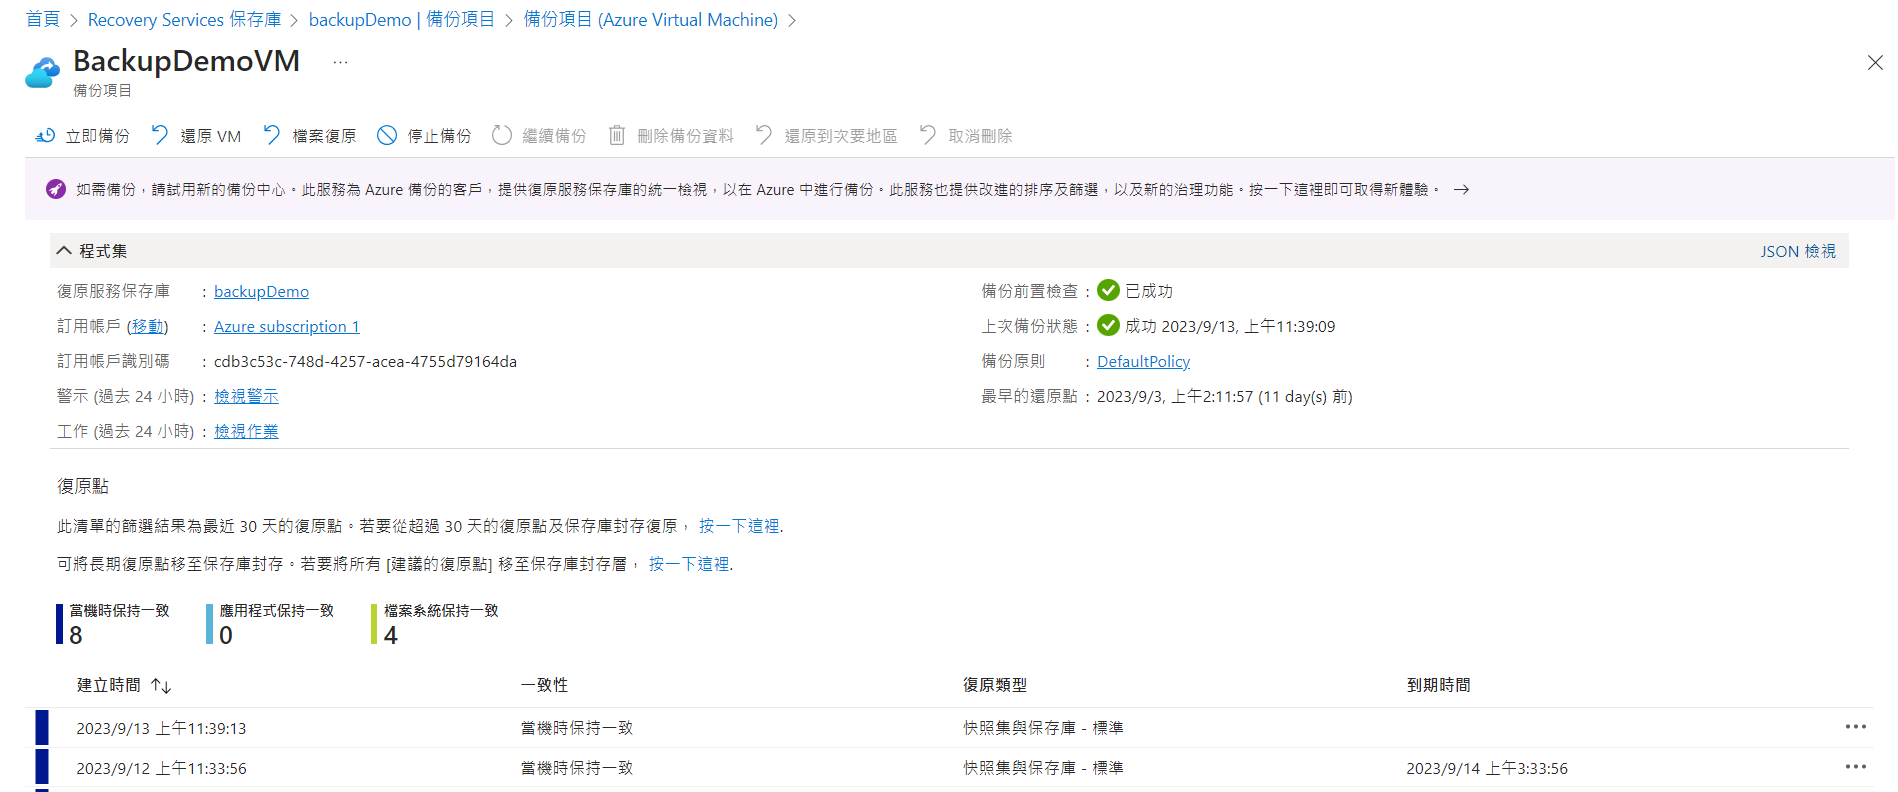Click 檢視警示 link
The width and height of the screenshot is (1898, 792).
(246, 396)
